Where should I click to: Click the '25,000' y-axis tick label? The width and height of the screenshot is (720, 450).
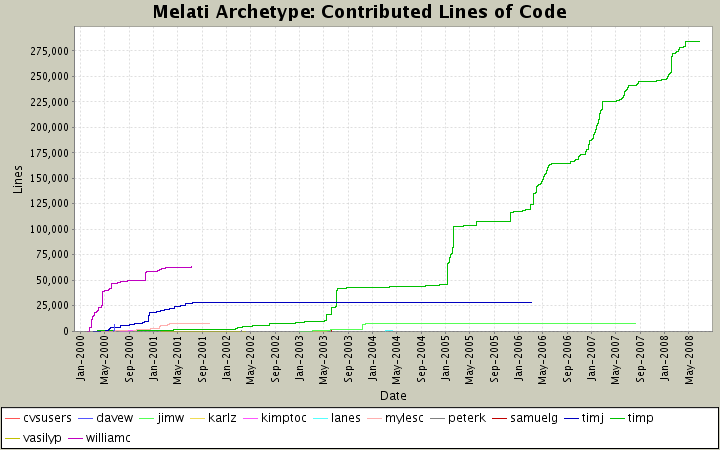(53, 305)
